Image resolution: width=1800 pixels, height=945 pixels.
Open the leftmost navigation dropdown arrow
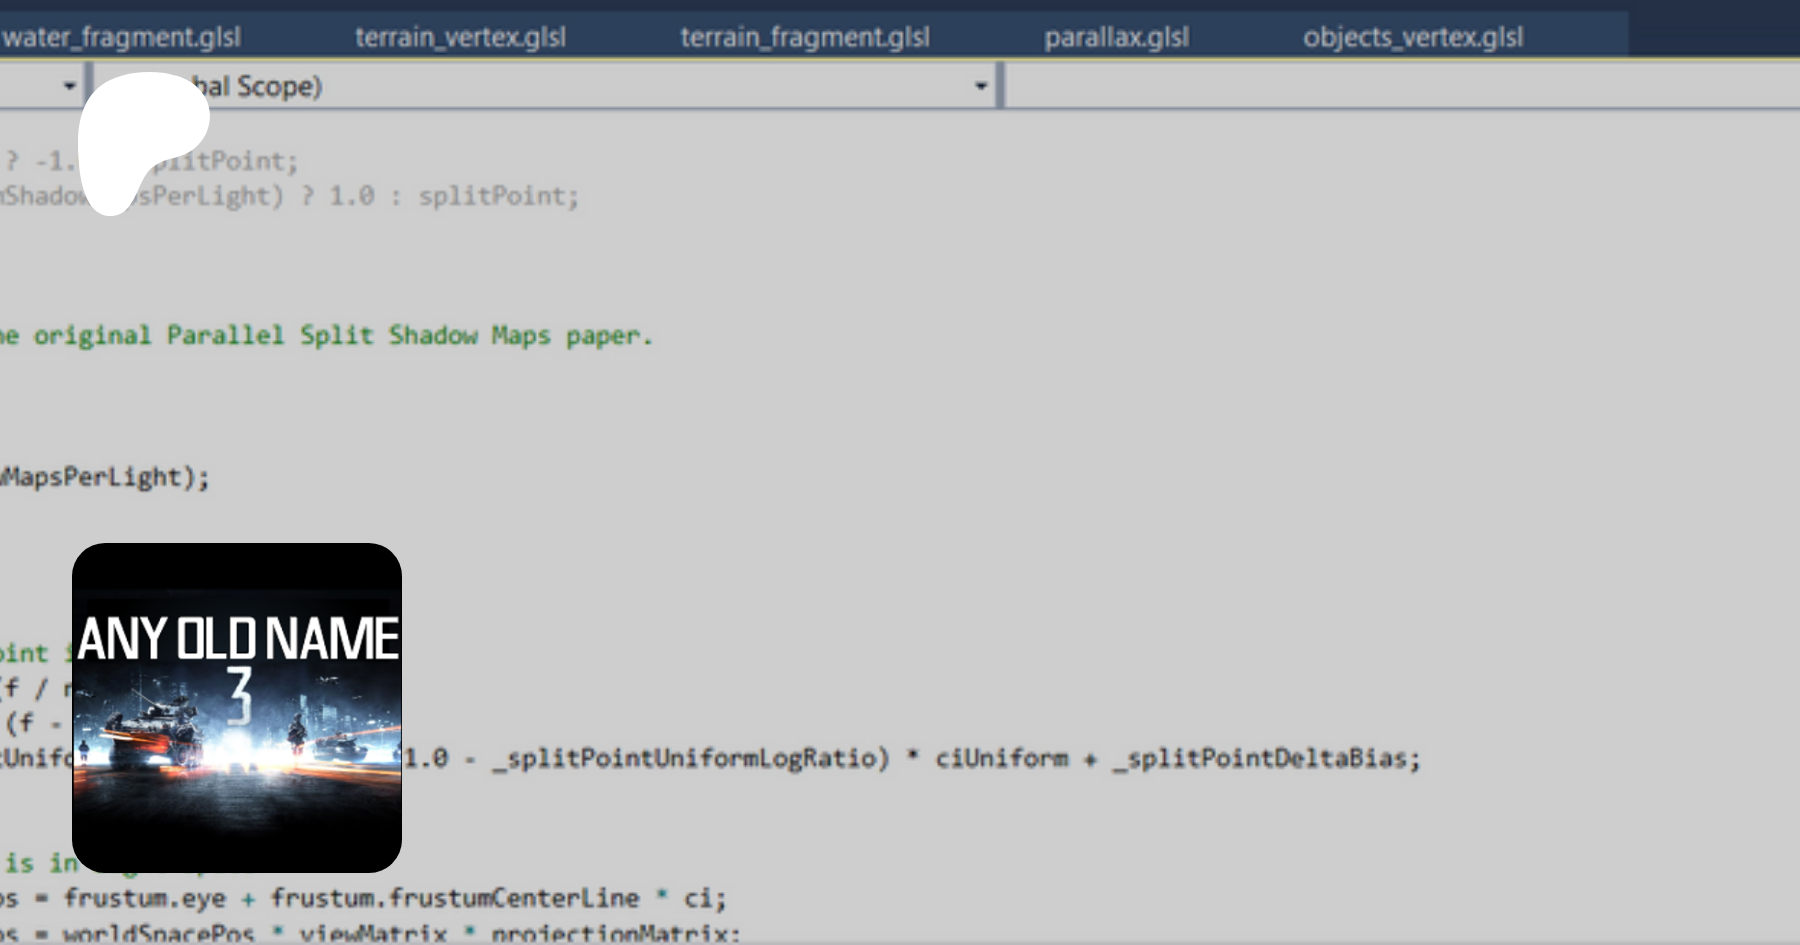coord(69,86)
